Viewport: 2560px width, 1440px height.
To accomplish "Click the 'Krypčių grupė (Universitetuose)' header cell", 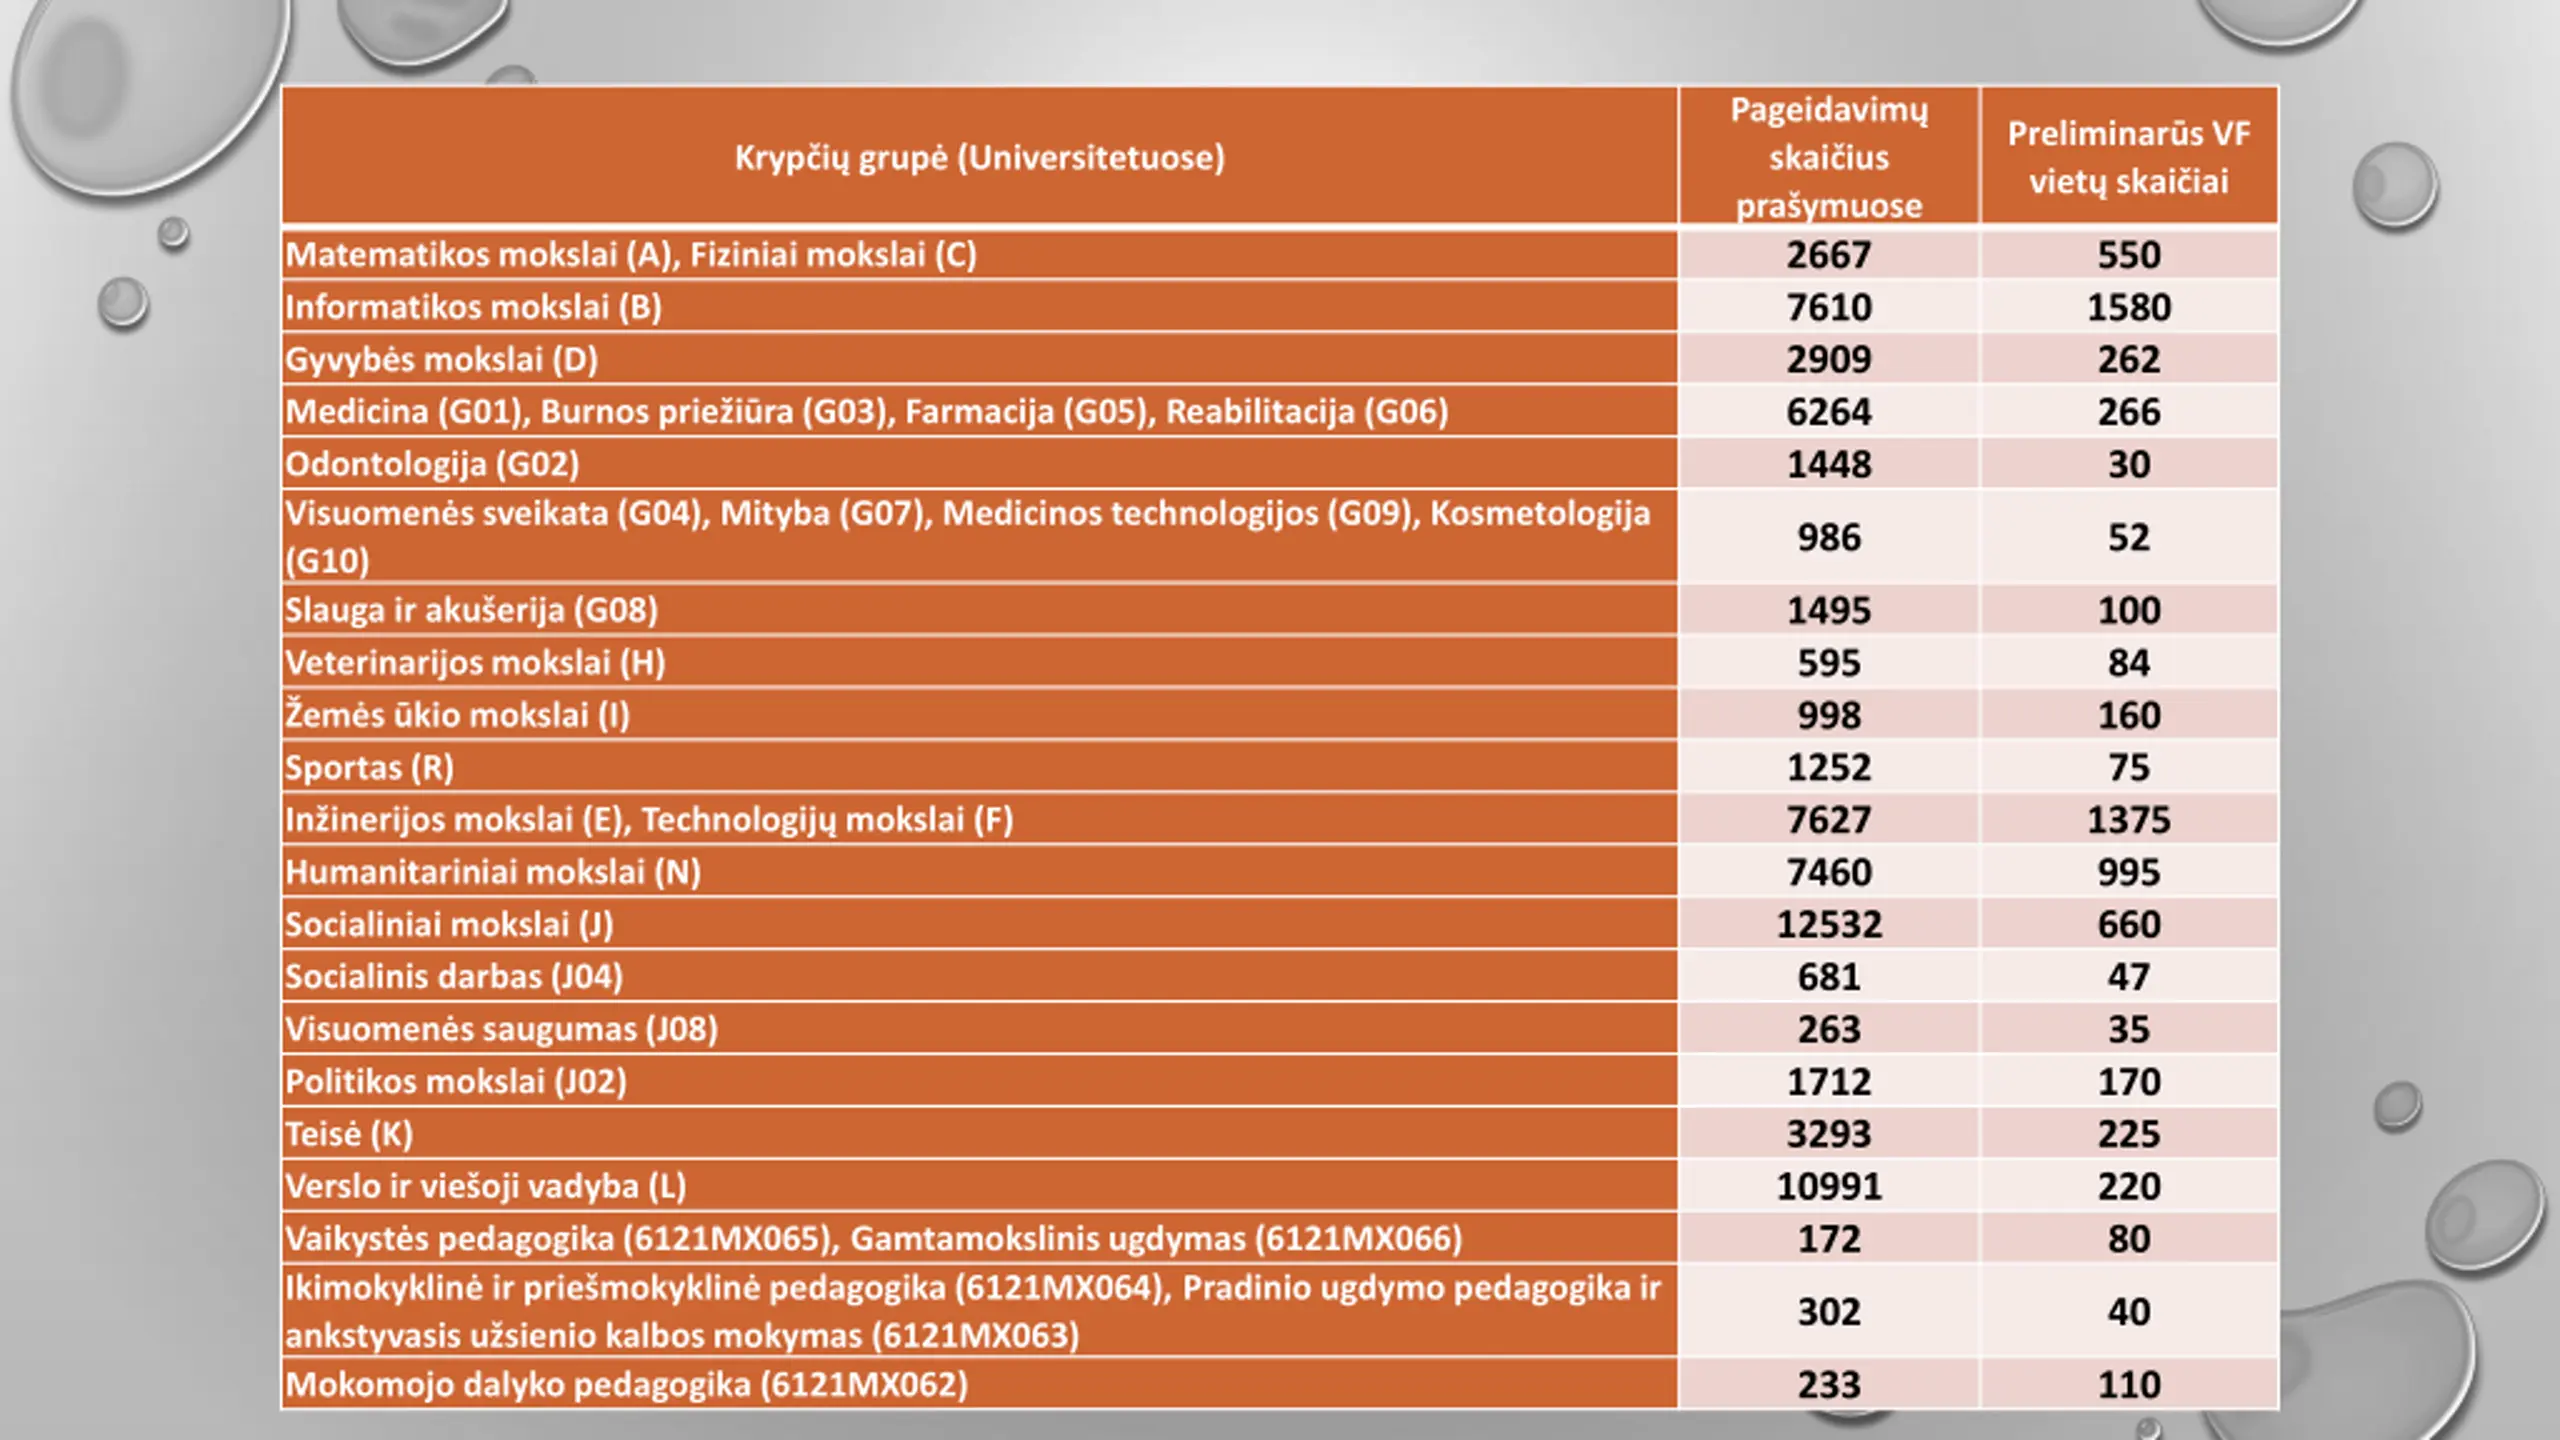I will tap(979, 157).
